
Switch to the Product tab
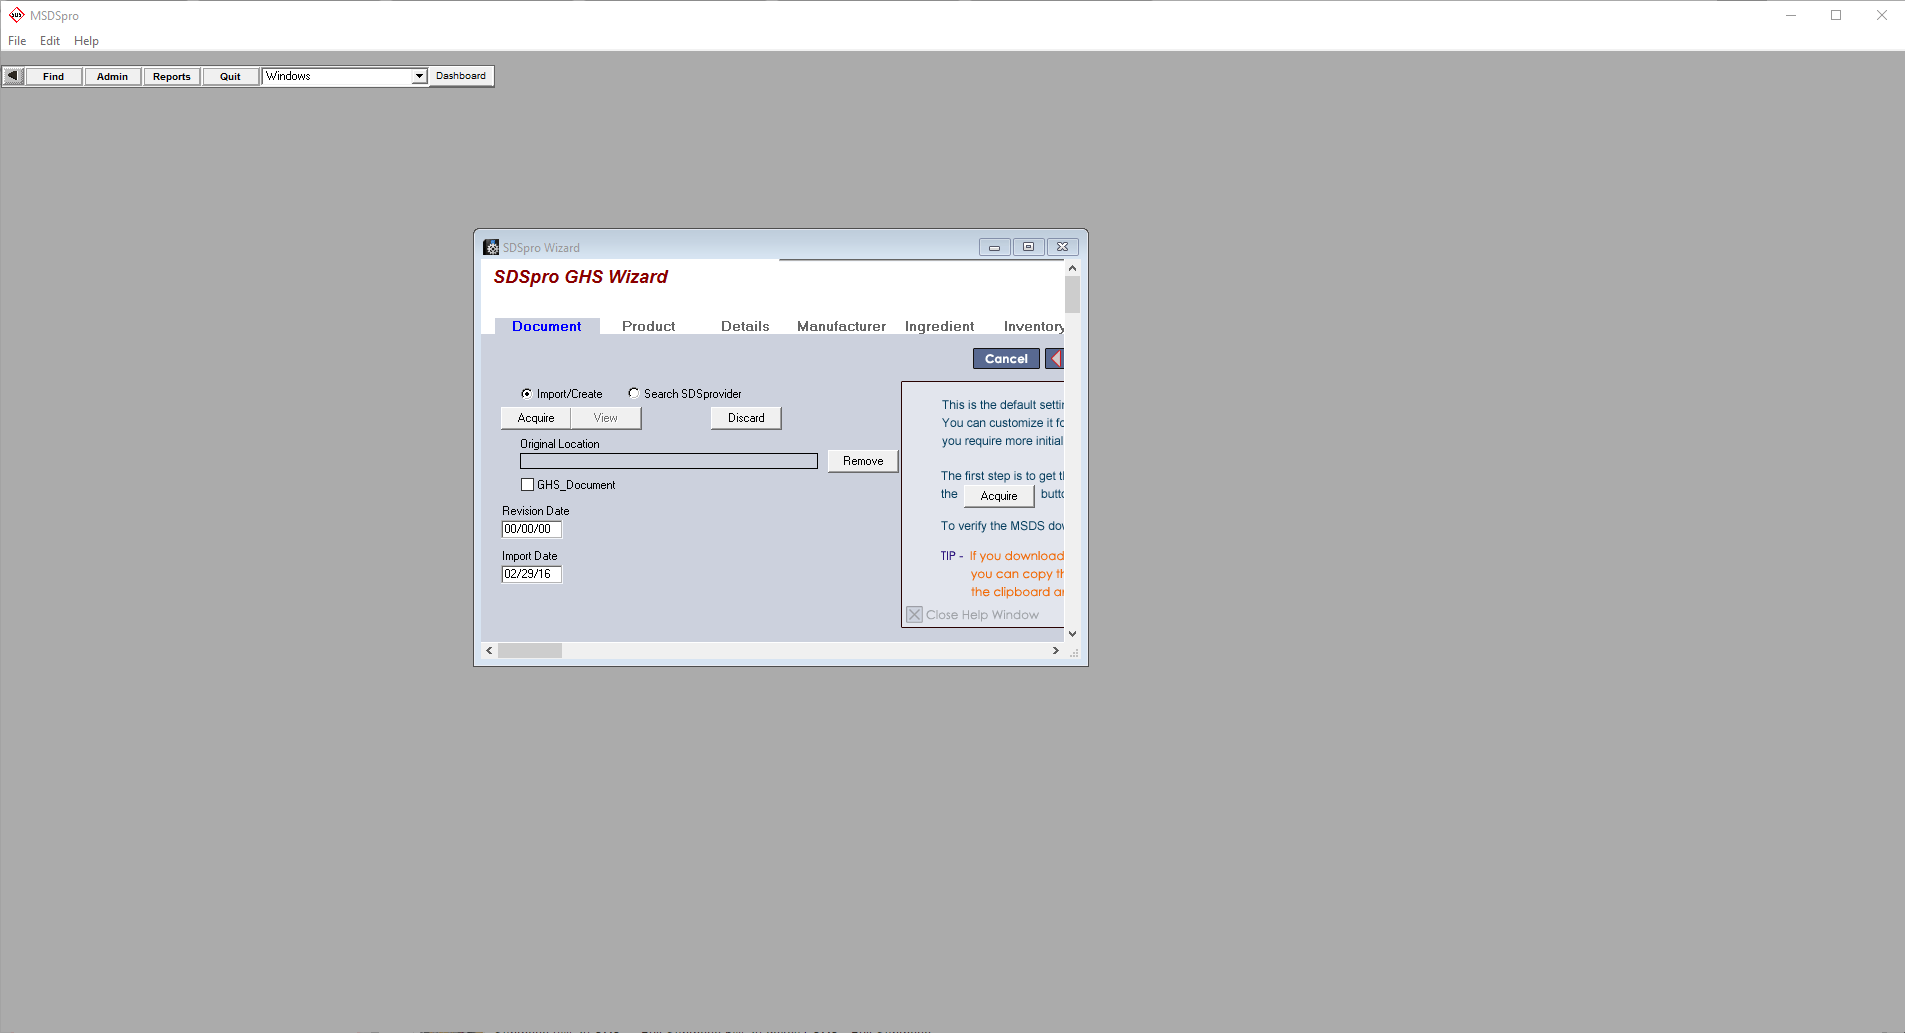pos(648,327)
